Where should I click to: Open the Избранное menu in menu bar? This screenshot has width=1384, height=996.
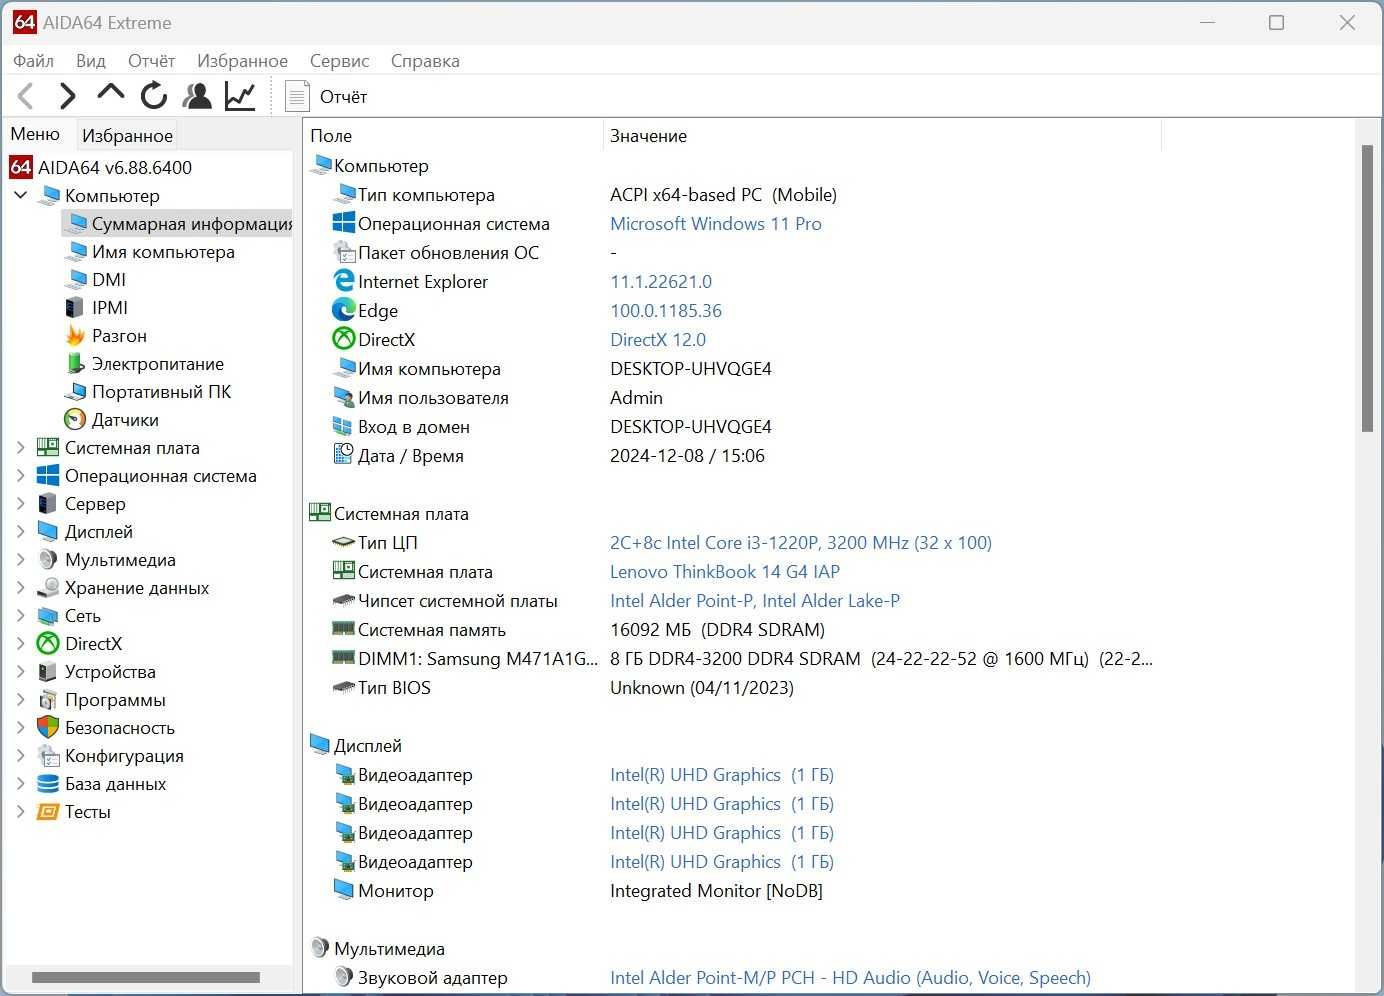click(242, 61)
